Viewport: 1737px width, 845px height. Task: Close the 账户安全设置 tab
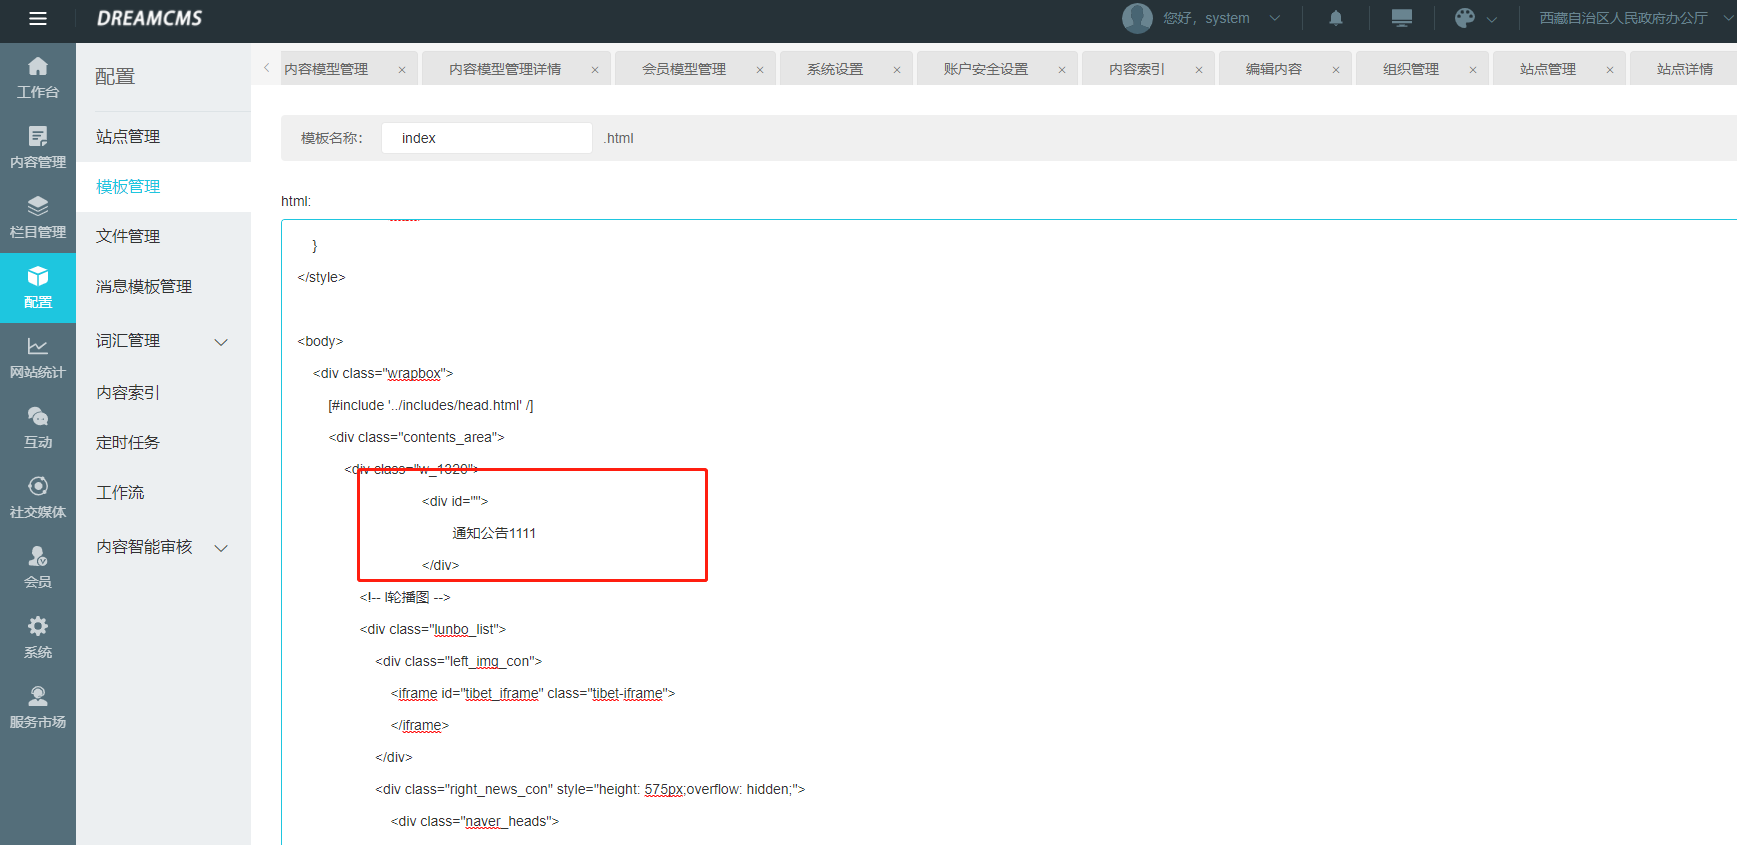[1062, 70]
